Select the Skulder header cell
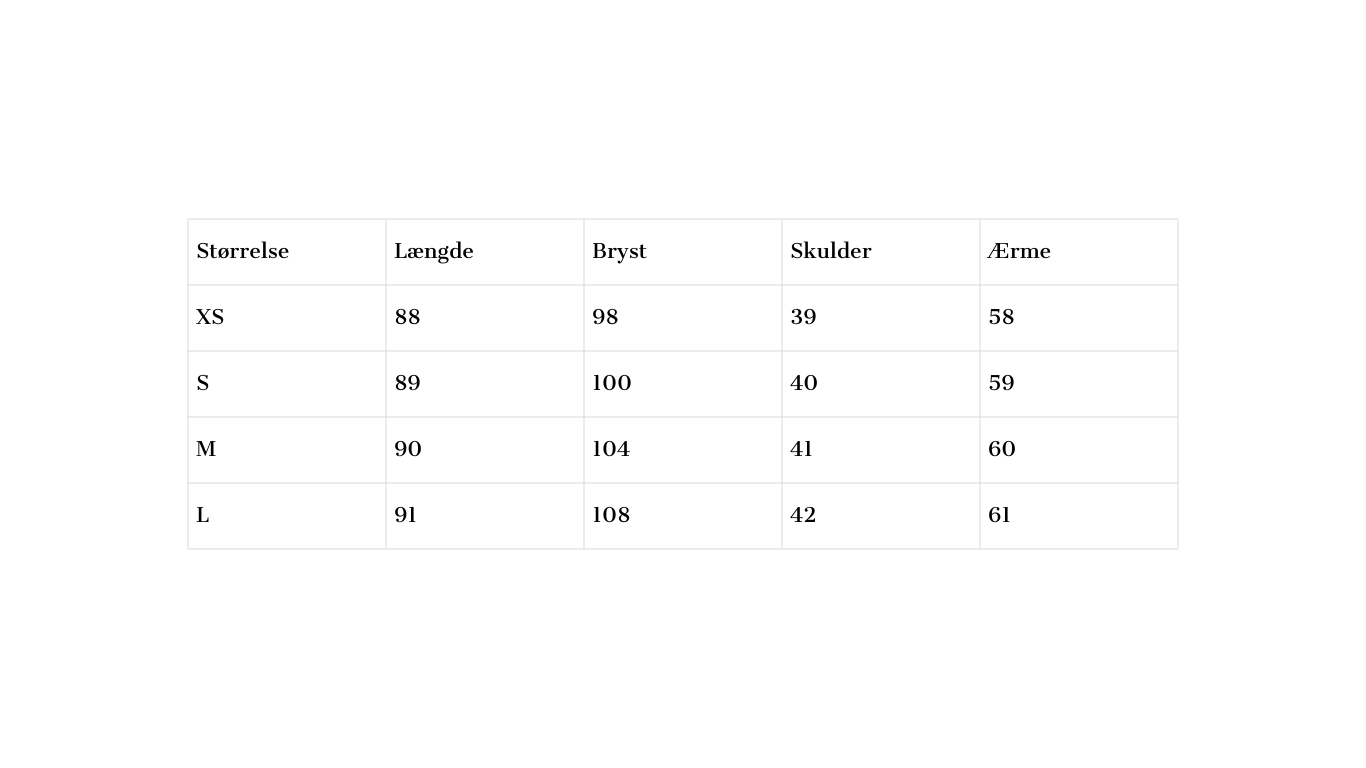 point(831,252)
